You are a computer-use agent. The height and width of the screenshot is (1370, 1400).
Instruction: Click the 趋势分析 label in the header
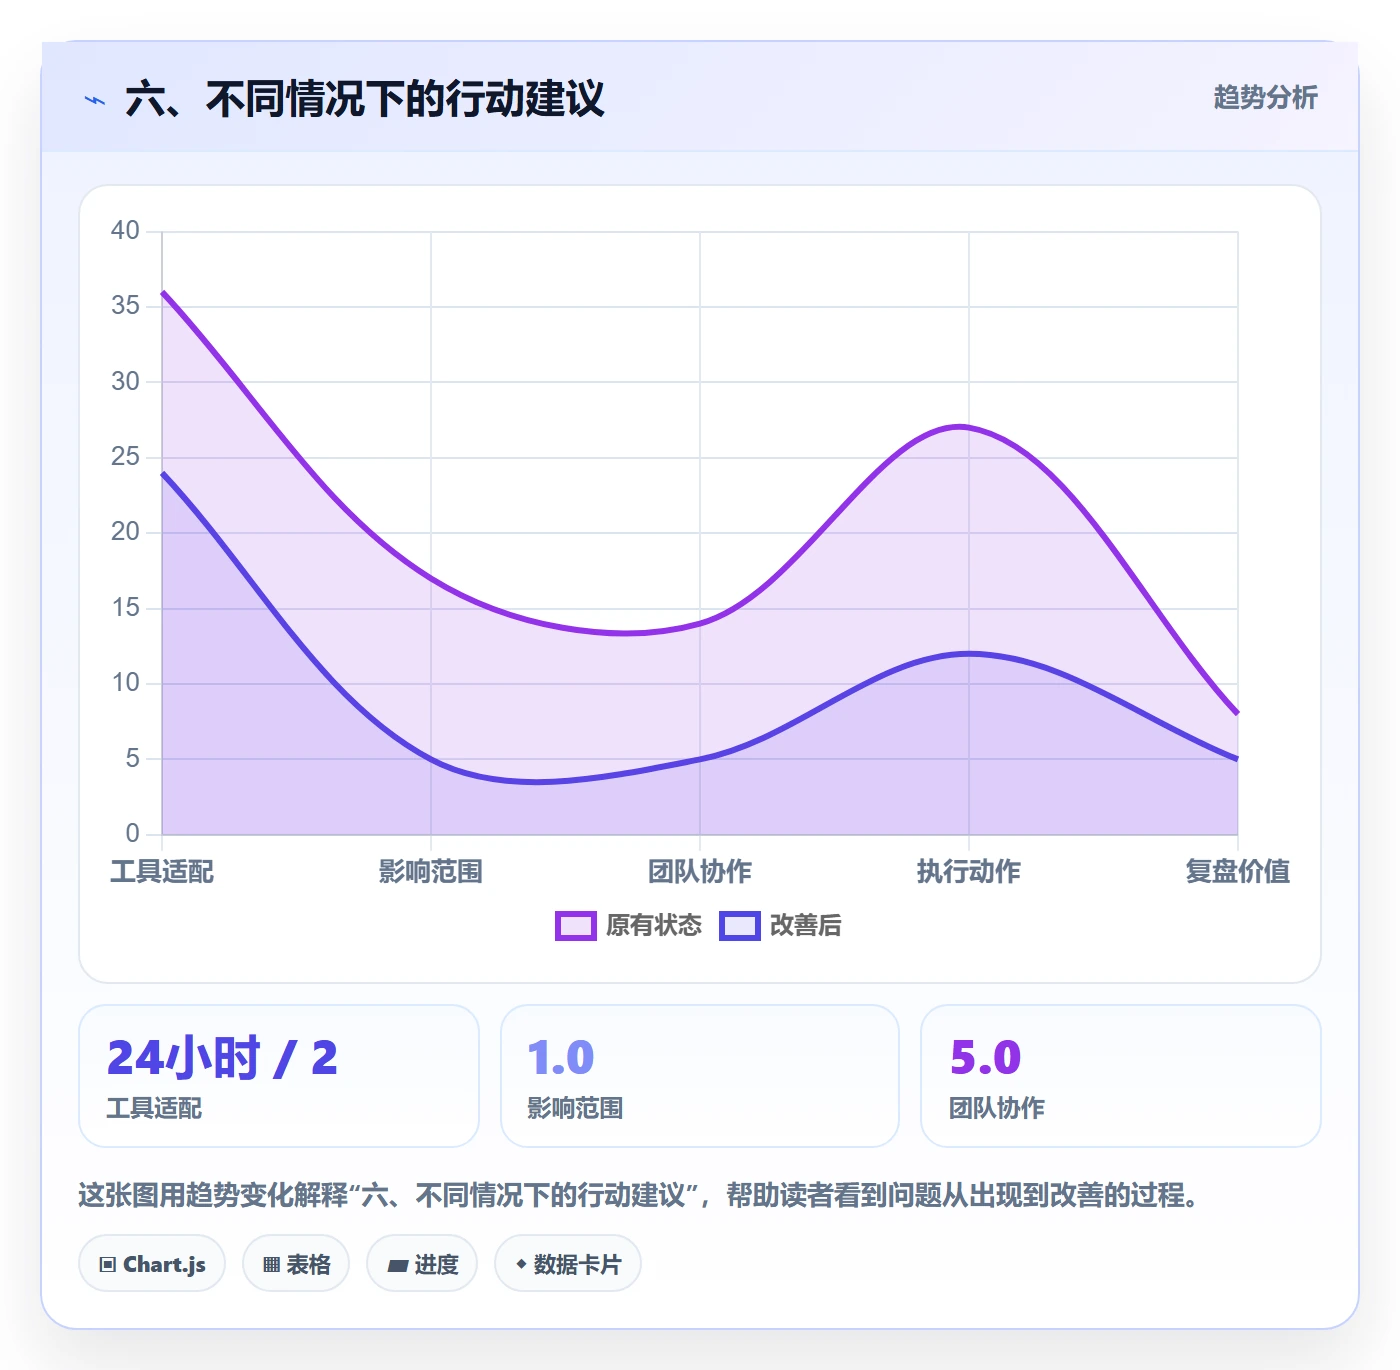click(1265, 97)
